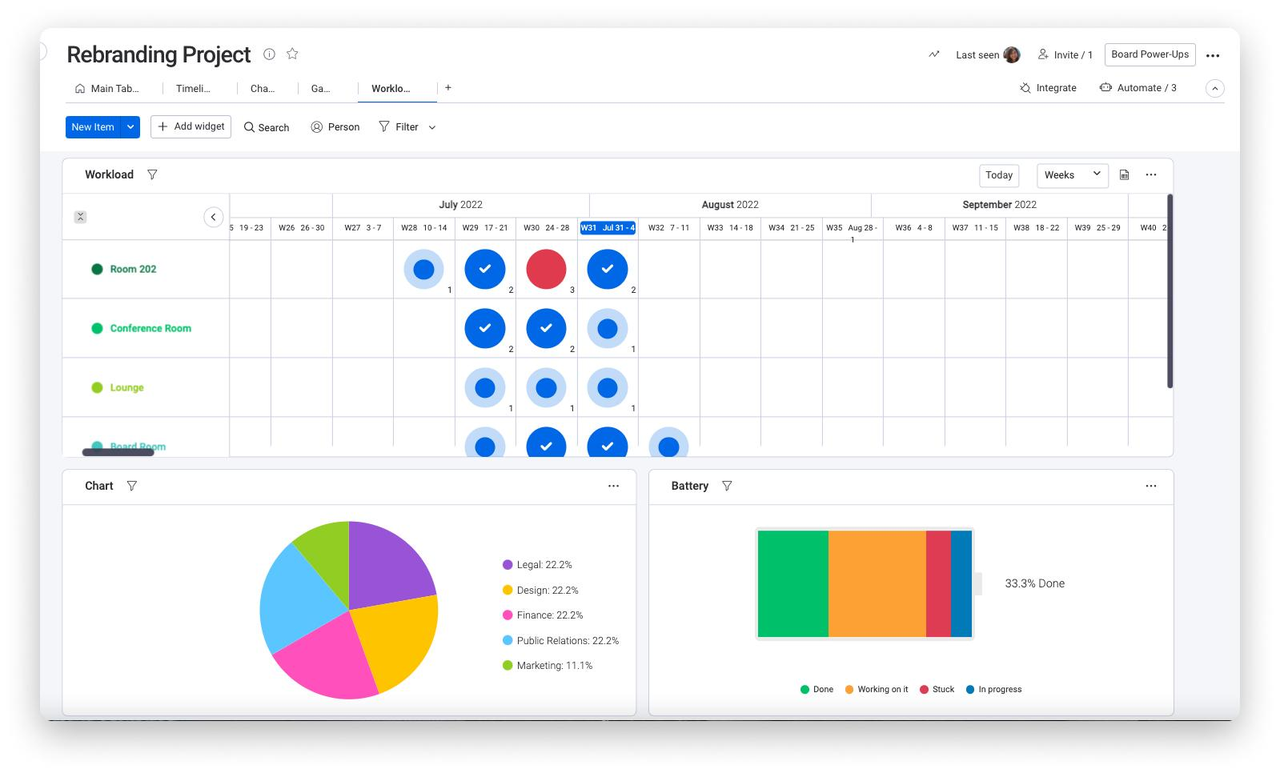
Task: Open the Integrate option
Action: [1048, 88]
